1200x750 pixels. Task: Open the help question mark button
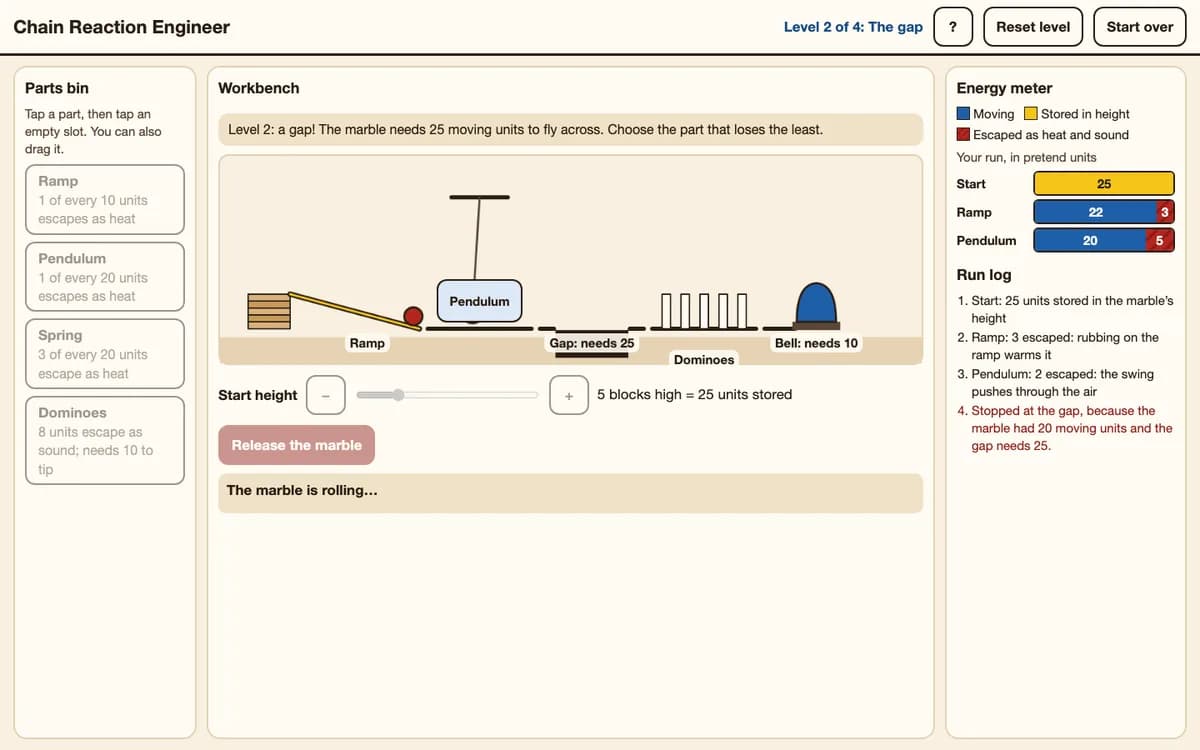(x=953, y=27)
